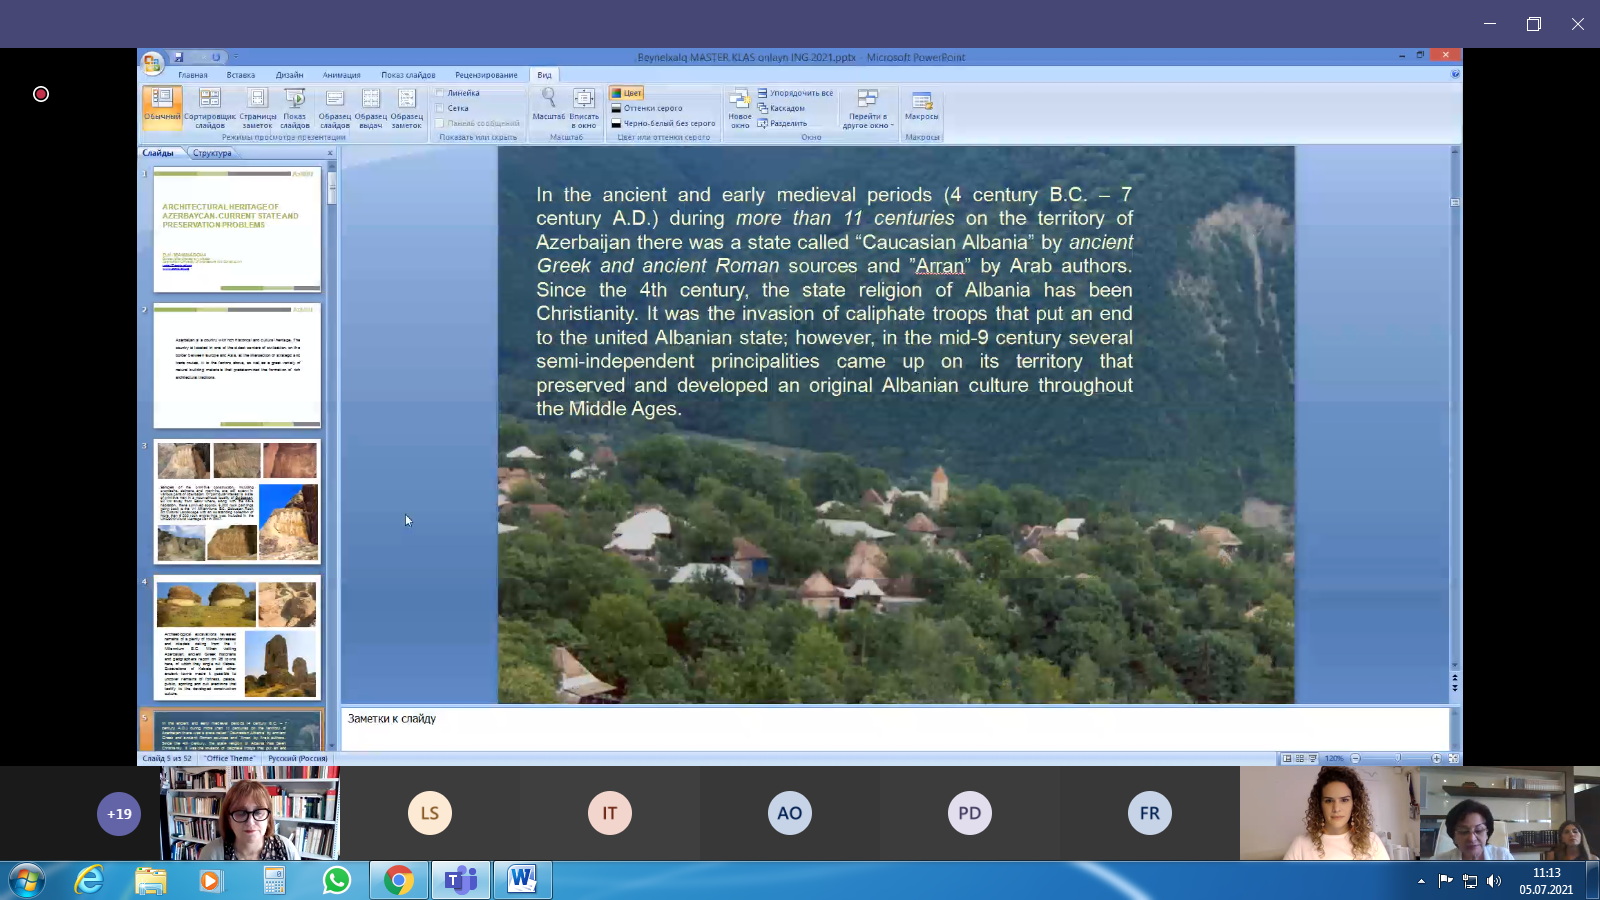Click the +19 more participants button
The width and height of the screenshot is (1600, 900).
click(x=119, y=814)
